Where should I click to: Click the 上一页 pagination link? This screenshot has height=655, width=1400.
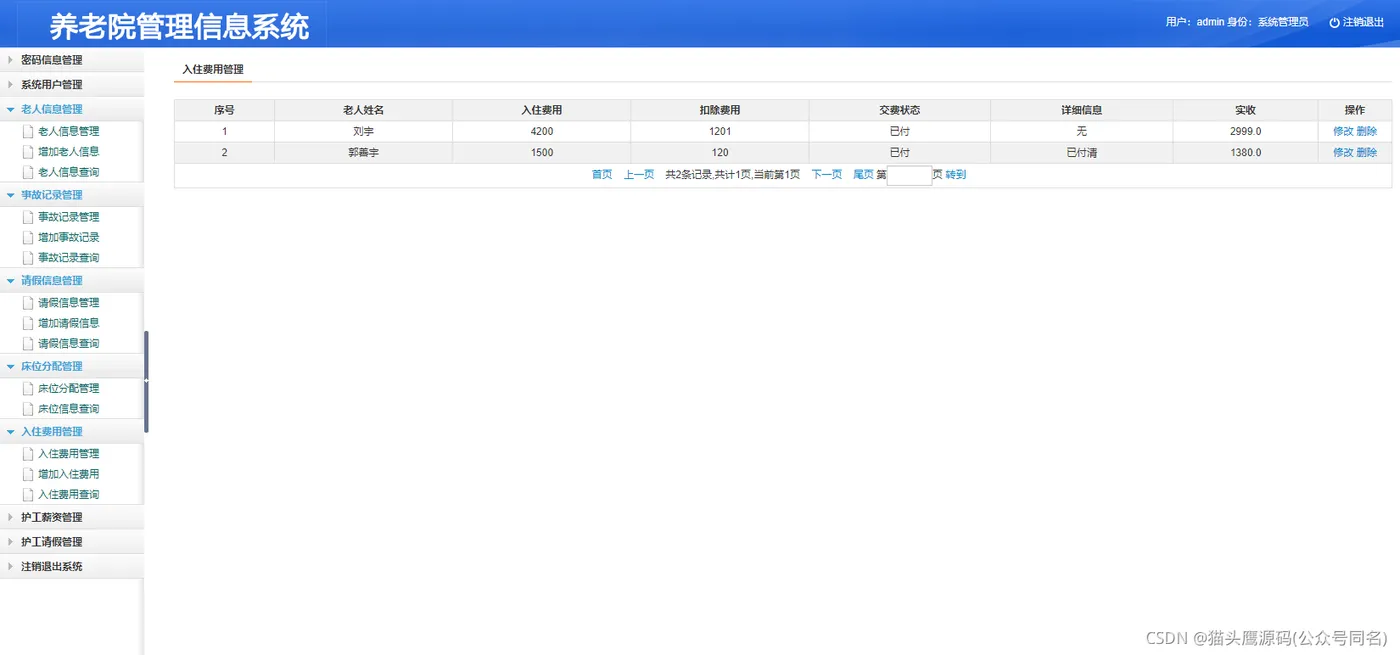pos(640,175)
